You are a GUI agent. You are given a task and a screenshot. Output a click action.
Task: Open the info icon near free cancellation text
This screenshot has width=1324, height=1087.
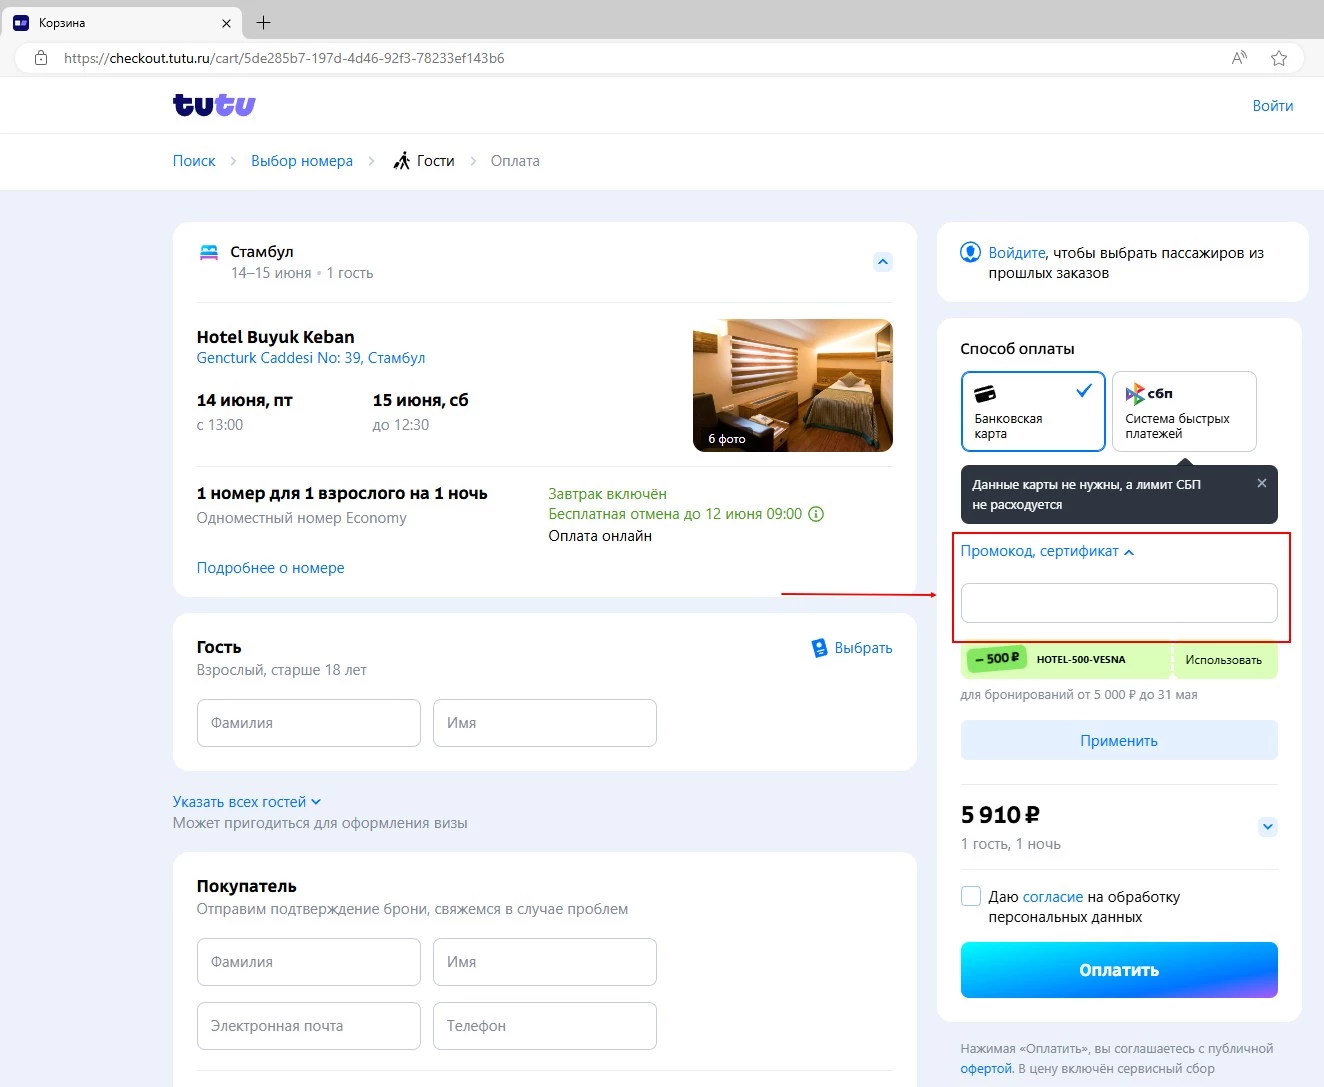816,514
